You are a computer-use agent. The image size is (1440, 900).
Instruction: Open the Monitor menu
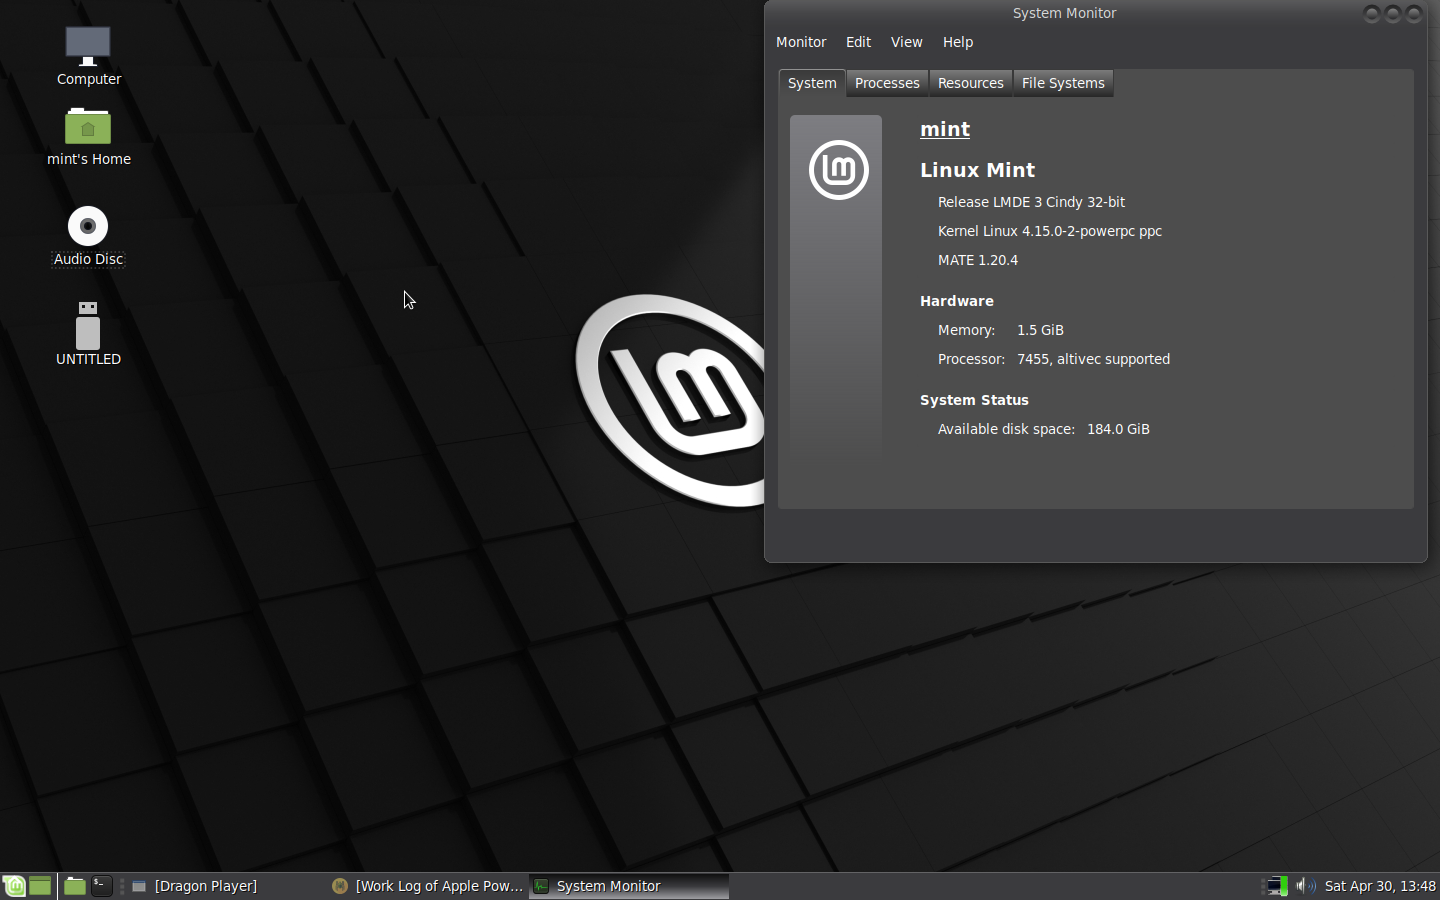click(801, 42)
